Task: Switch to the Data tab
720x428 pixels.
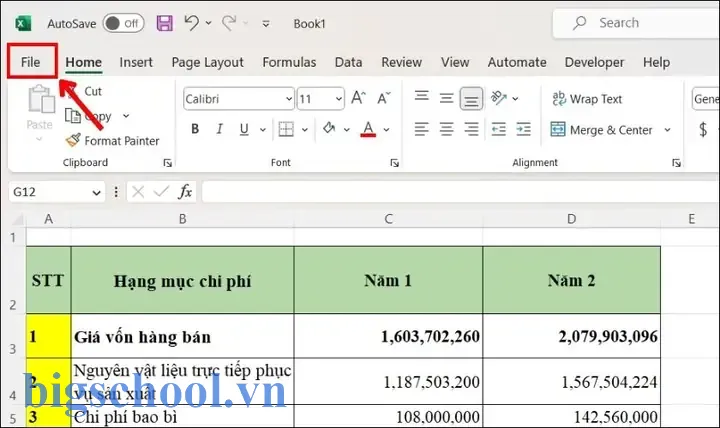Action: click(349, 62)
